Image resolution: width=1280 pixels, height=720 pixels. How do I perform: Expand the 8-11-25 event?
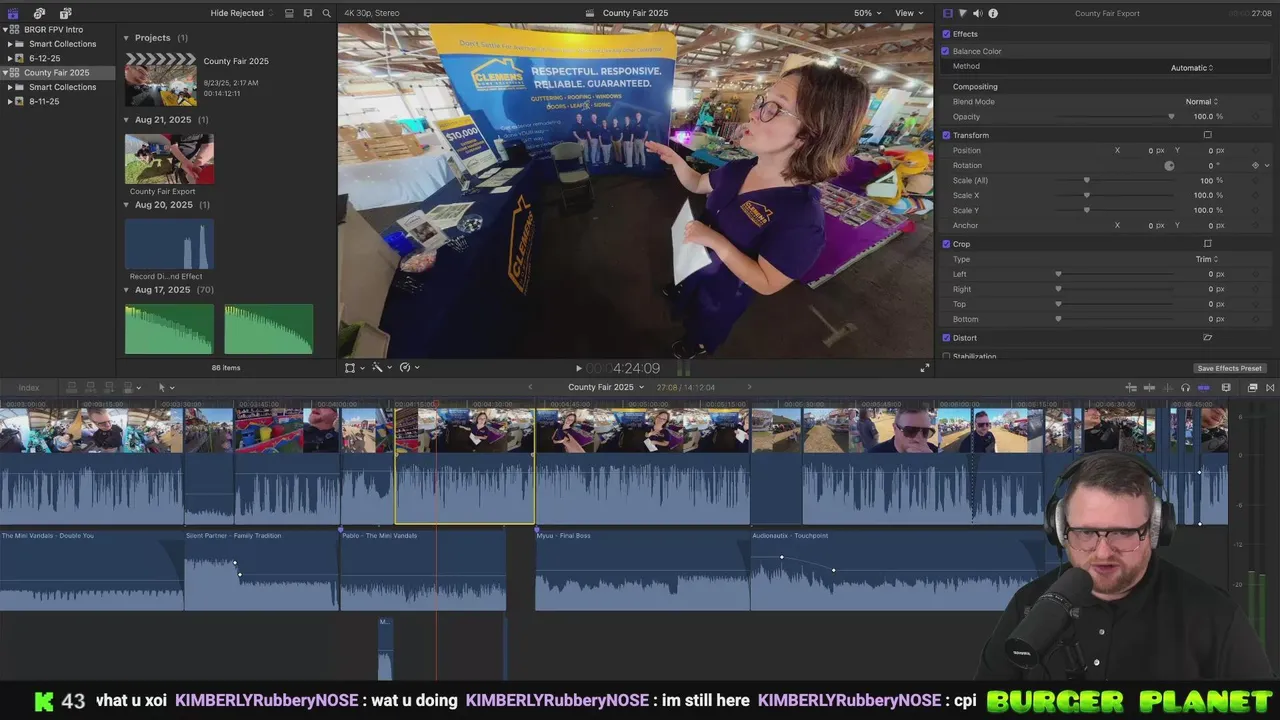[x=10, y=101]
